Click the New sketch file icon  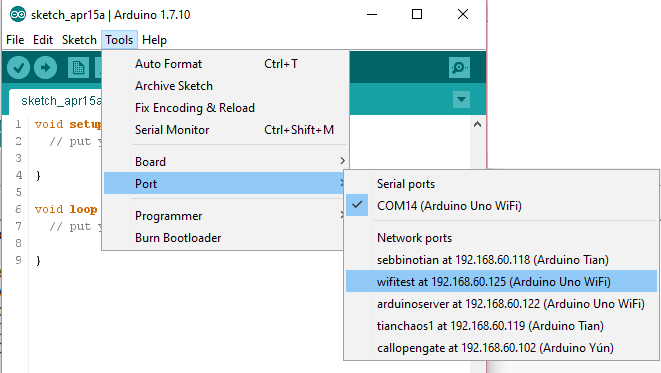[78, 67]
